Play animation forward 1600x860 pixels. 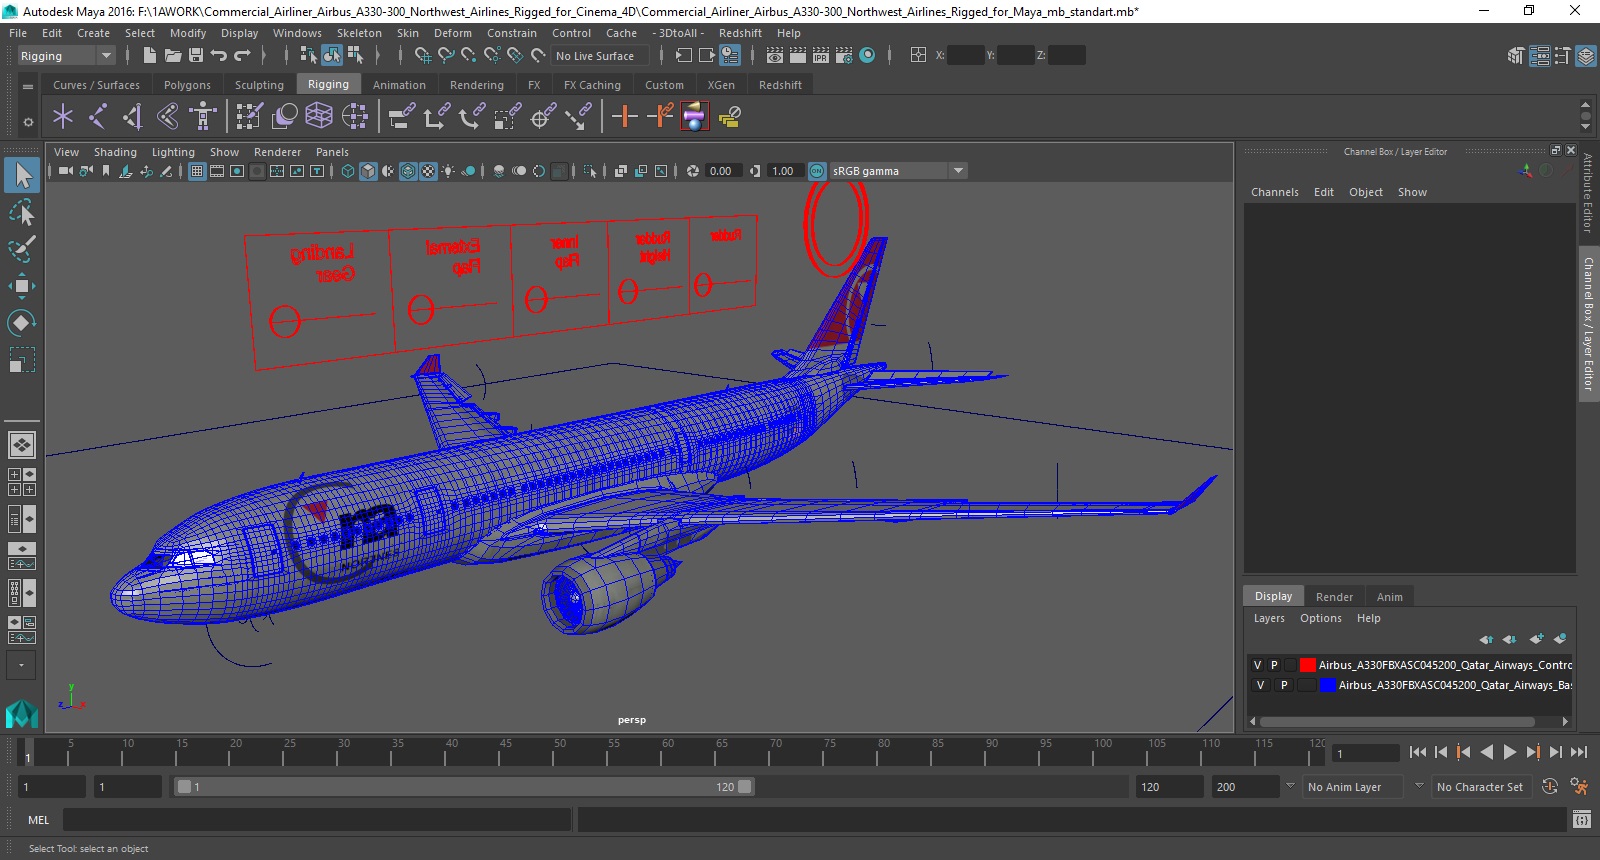point(1510,753)
